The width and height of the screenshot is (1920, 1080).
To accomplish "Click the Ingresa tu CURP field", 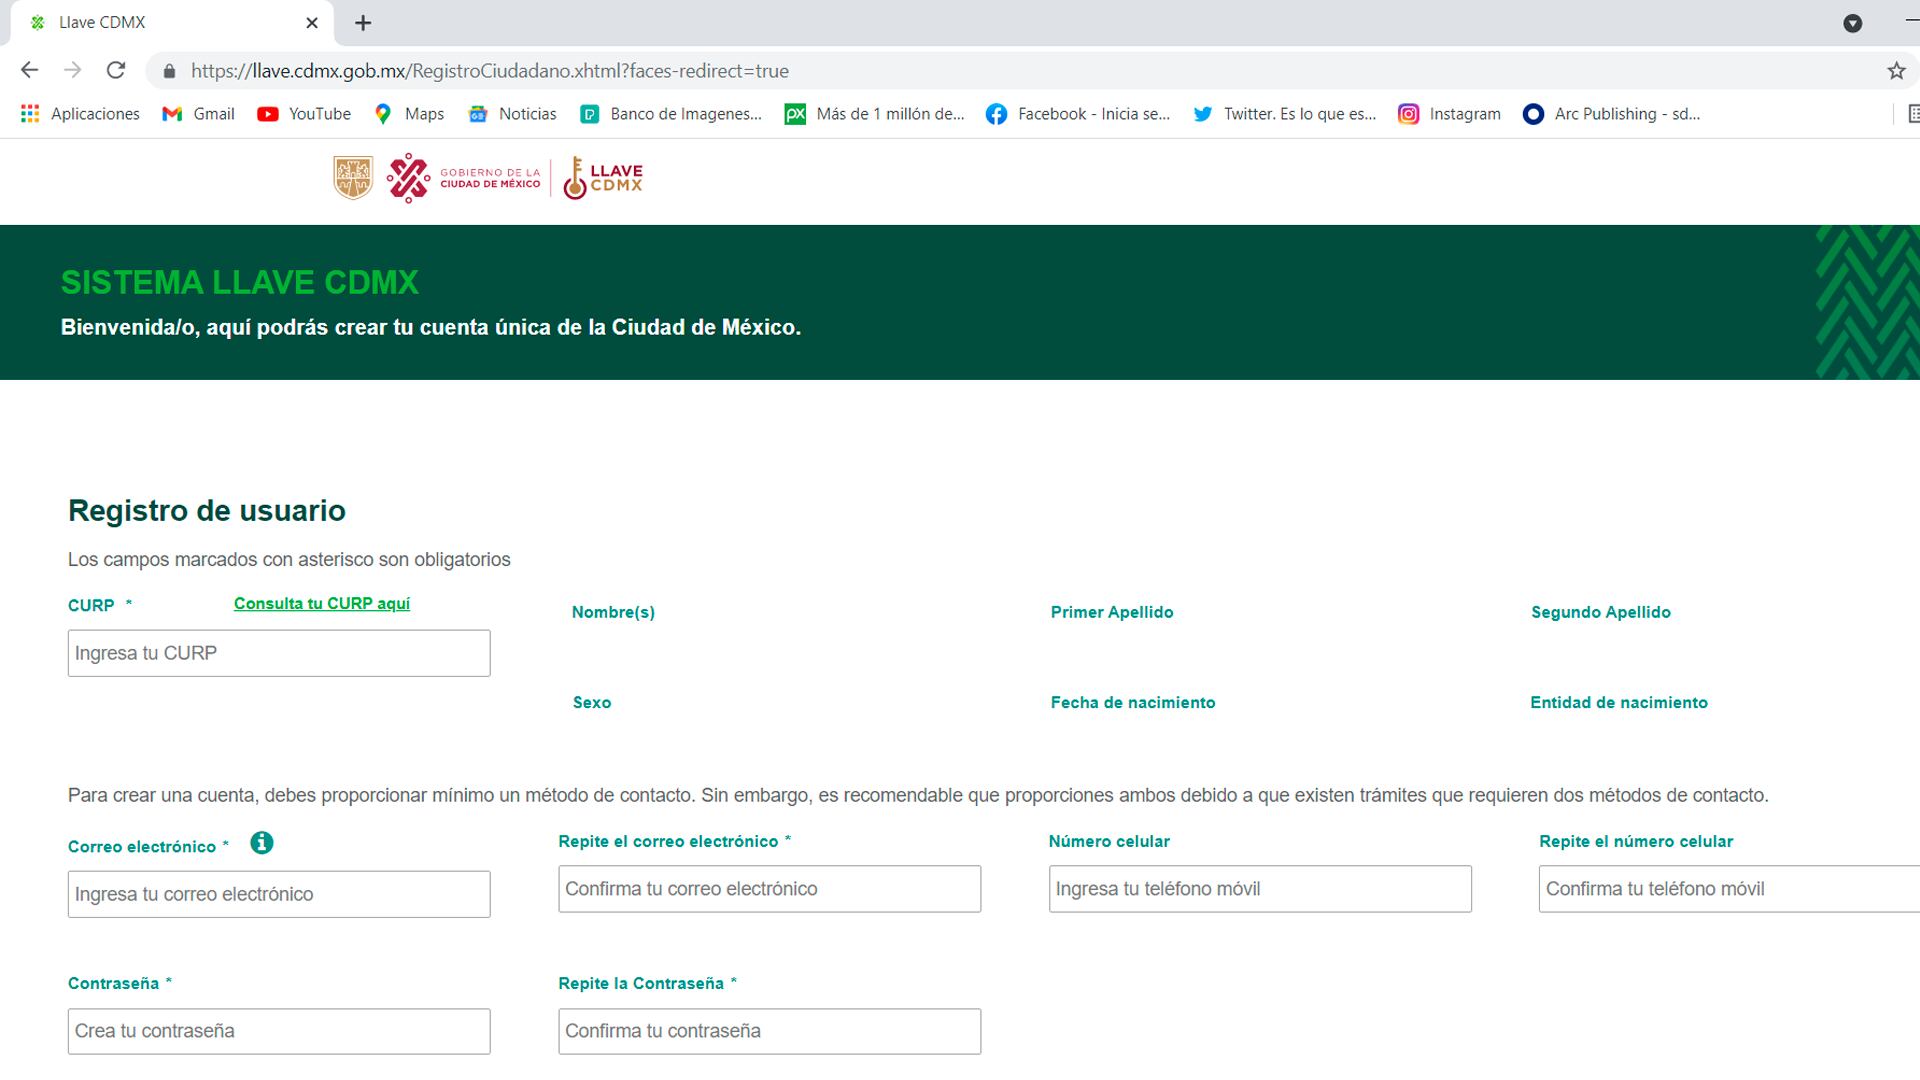I will [279, 653].
